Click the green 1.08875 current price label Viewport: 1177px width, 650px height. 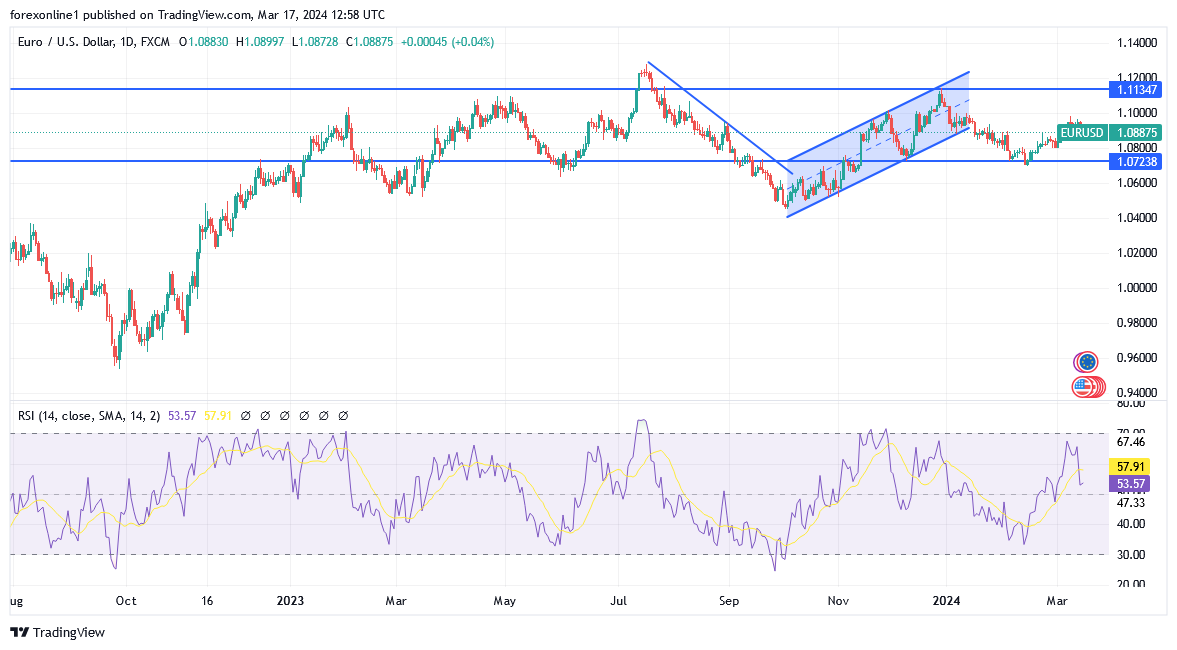tap(1136, 133)
